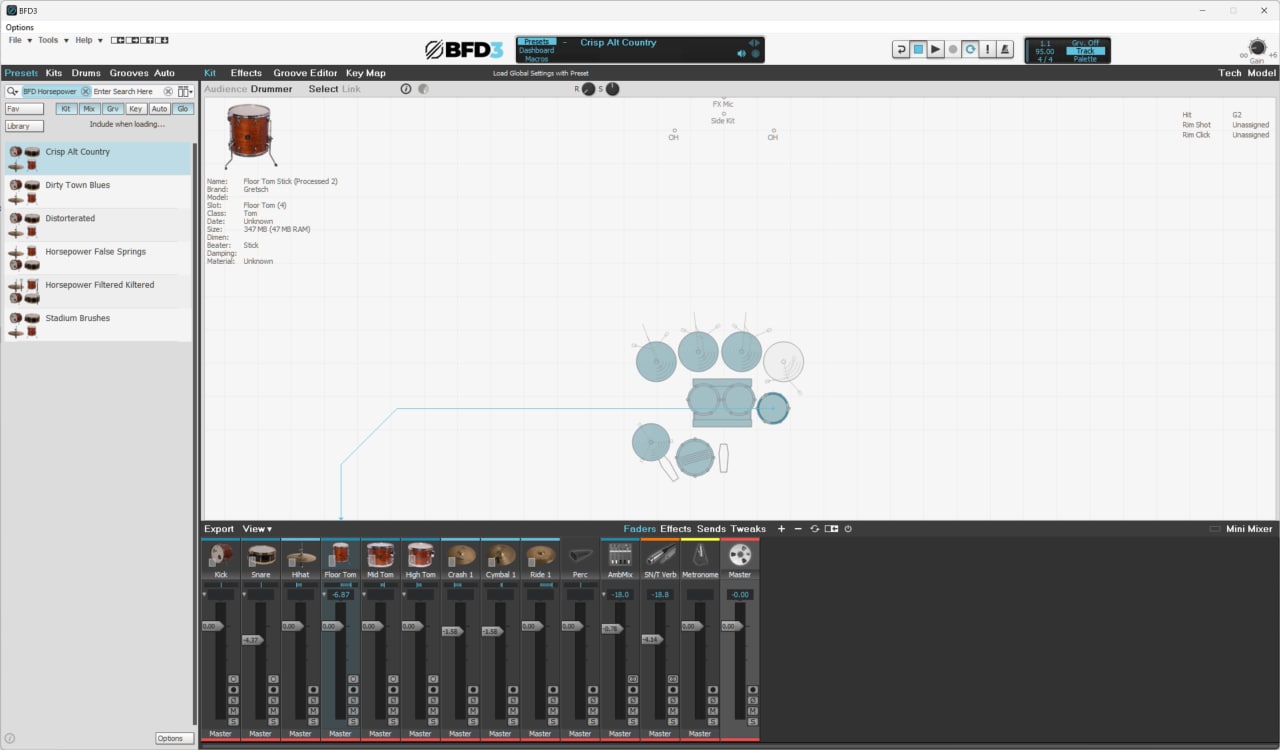
Task: Toggle the Grv include filter
Action: click(x=113, y=109)
